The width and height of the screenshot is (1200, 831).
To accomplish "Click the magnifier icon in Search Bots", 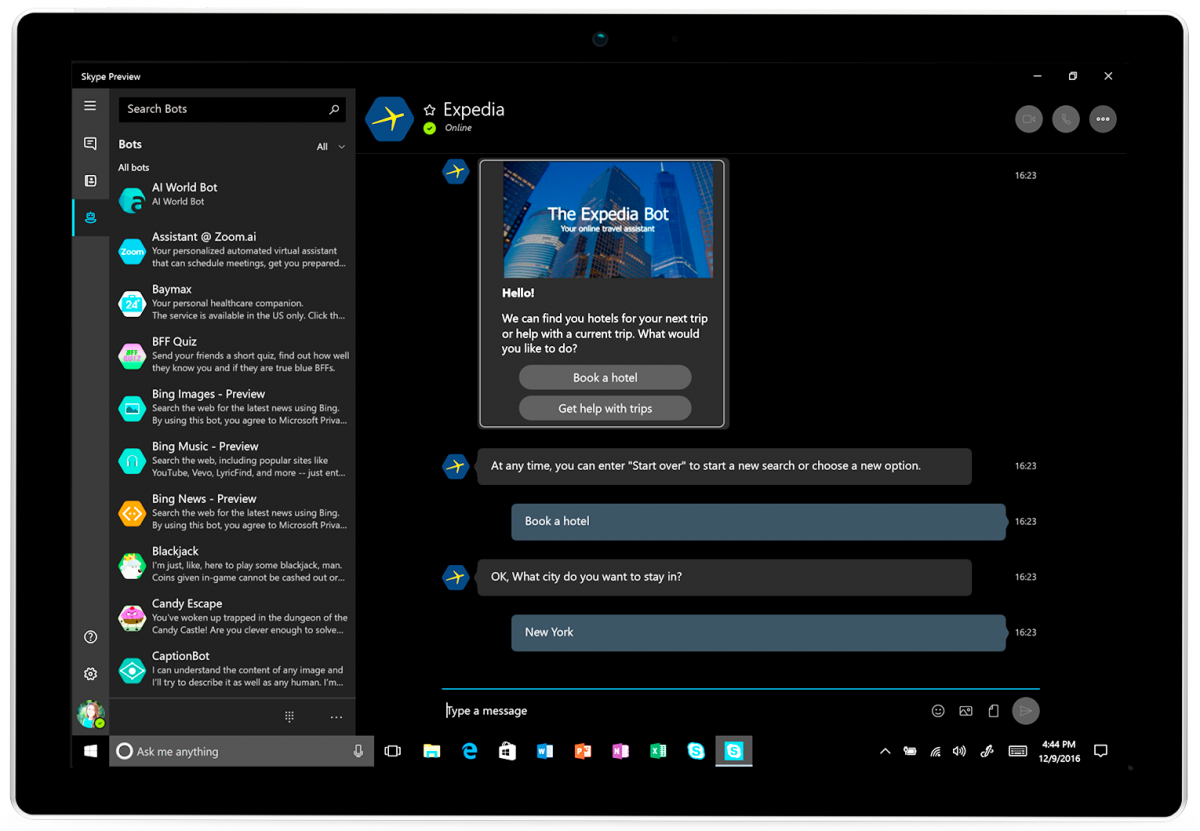I will pos(334,109).
